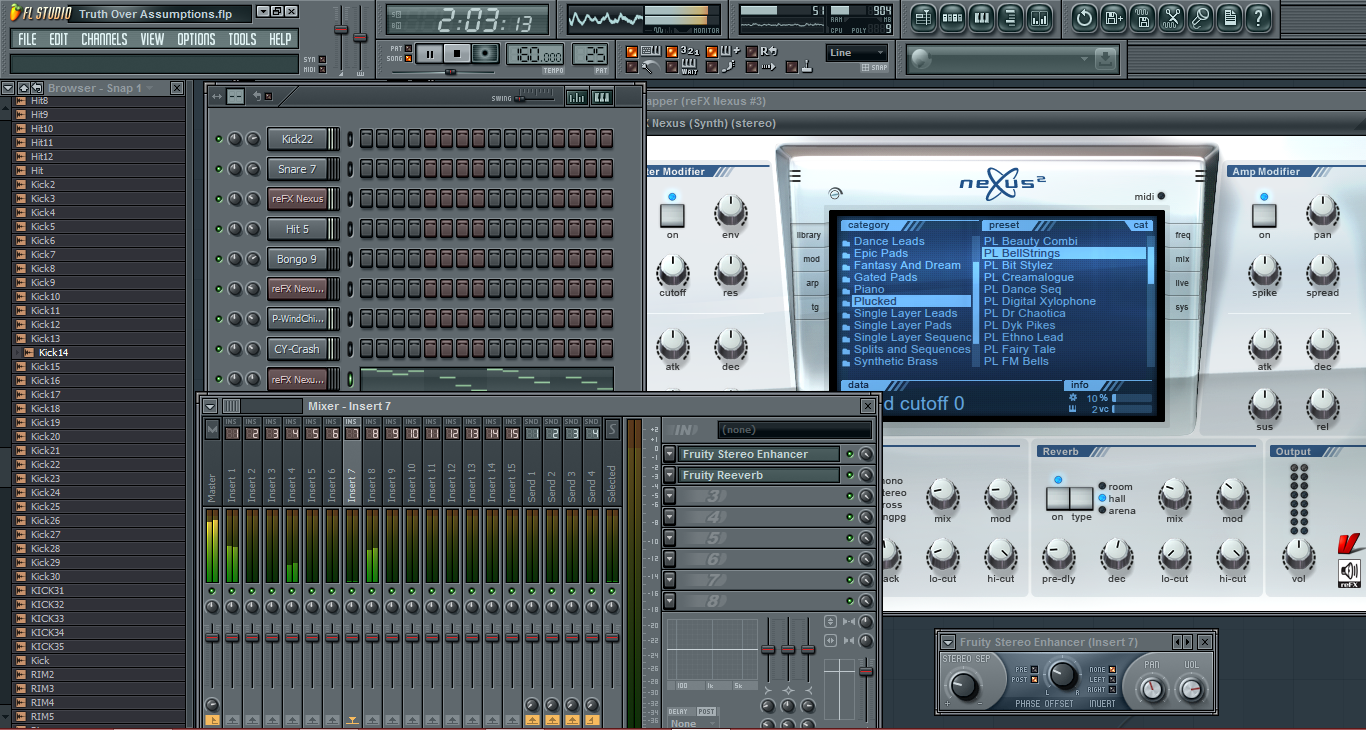Open the TOOLS menu
Screen dimensions: 1366x730
tap(242, 39)
